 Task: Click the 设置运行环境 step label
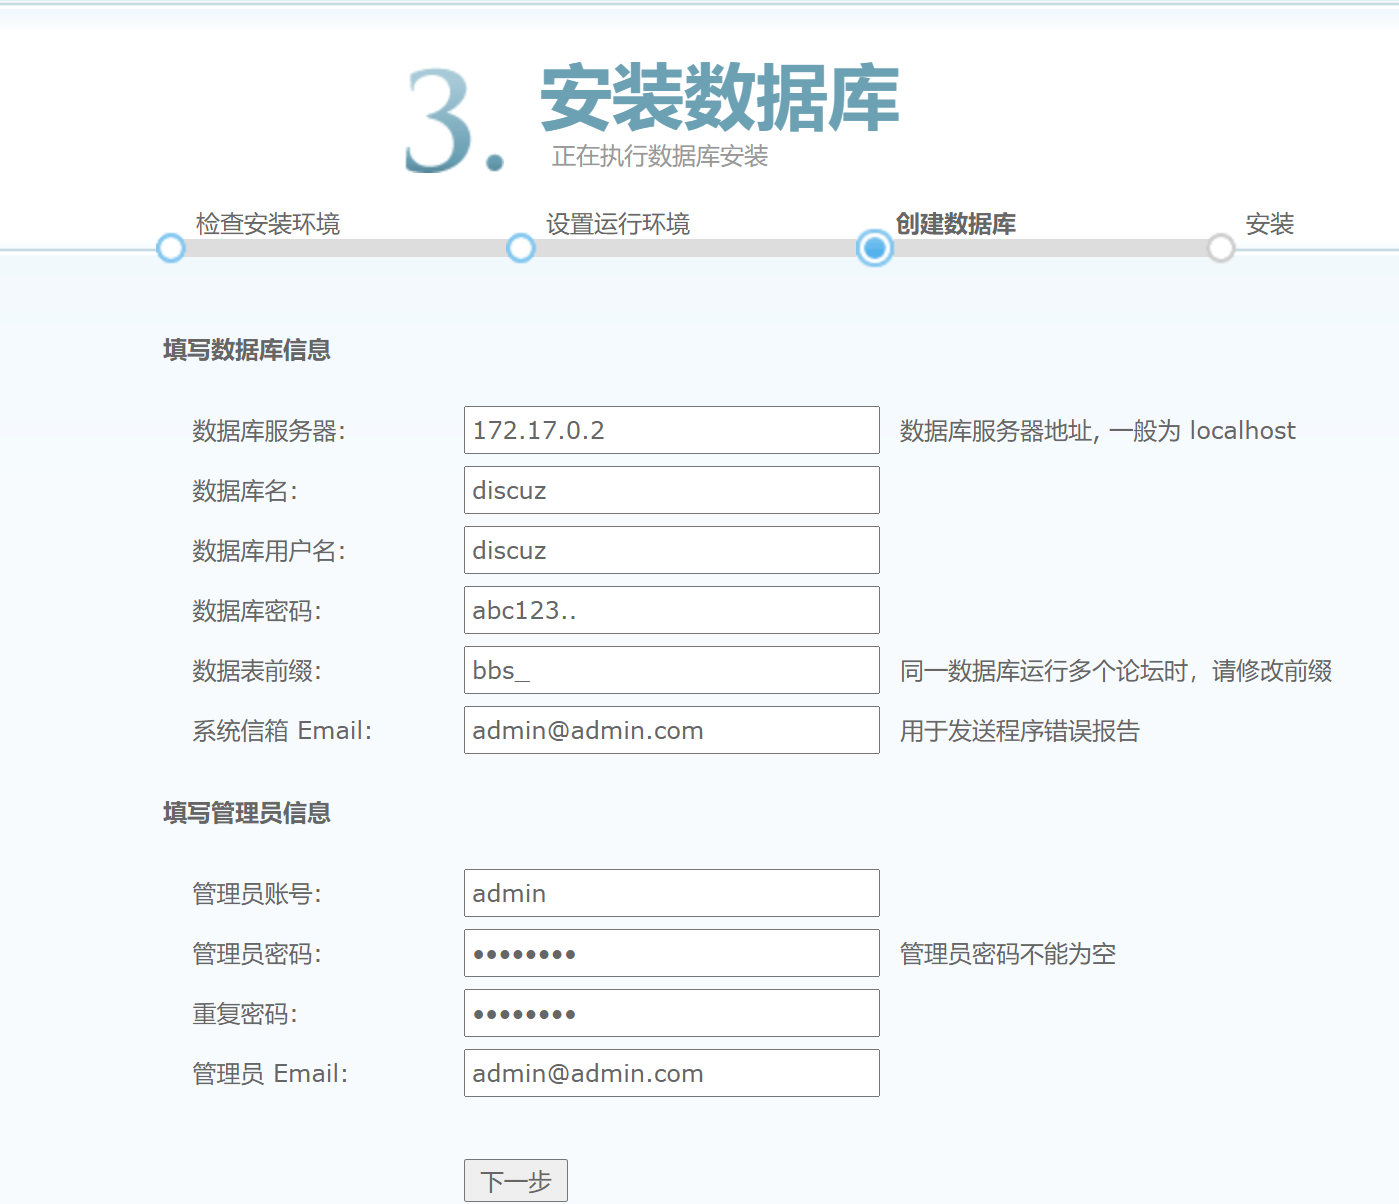click(x=618, y=224)
